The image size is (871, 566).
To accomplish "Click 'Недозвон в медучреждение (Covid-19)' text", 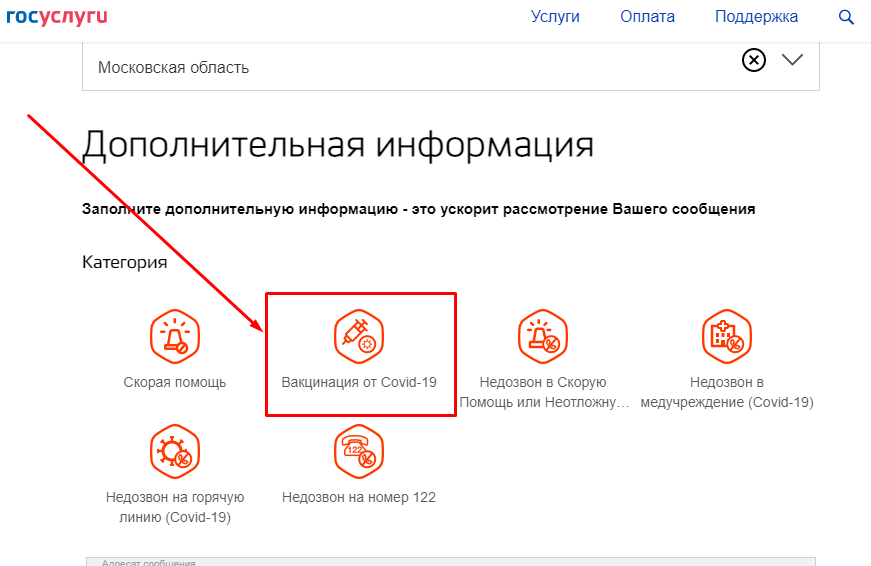I will 727,392.
